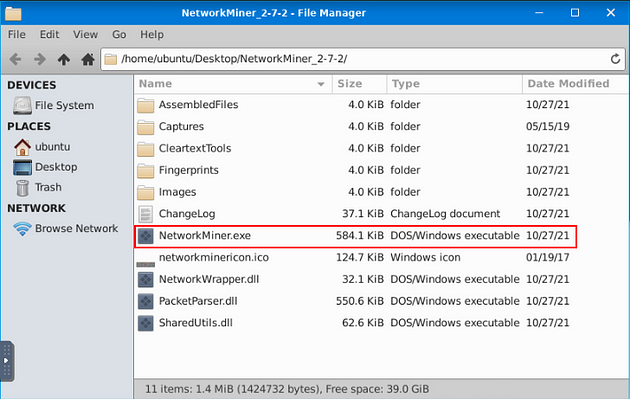Image resolution: width=630 pixels, height=399 pixels.
Task: Select the AssembledFiles folder icon
Action: click(x=145, y=105)
